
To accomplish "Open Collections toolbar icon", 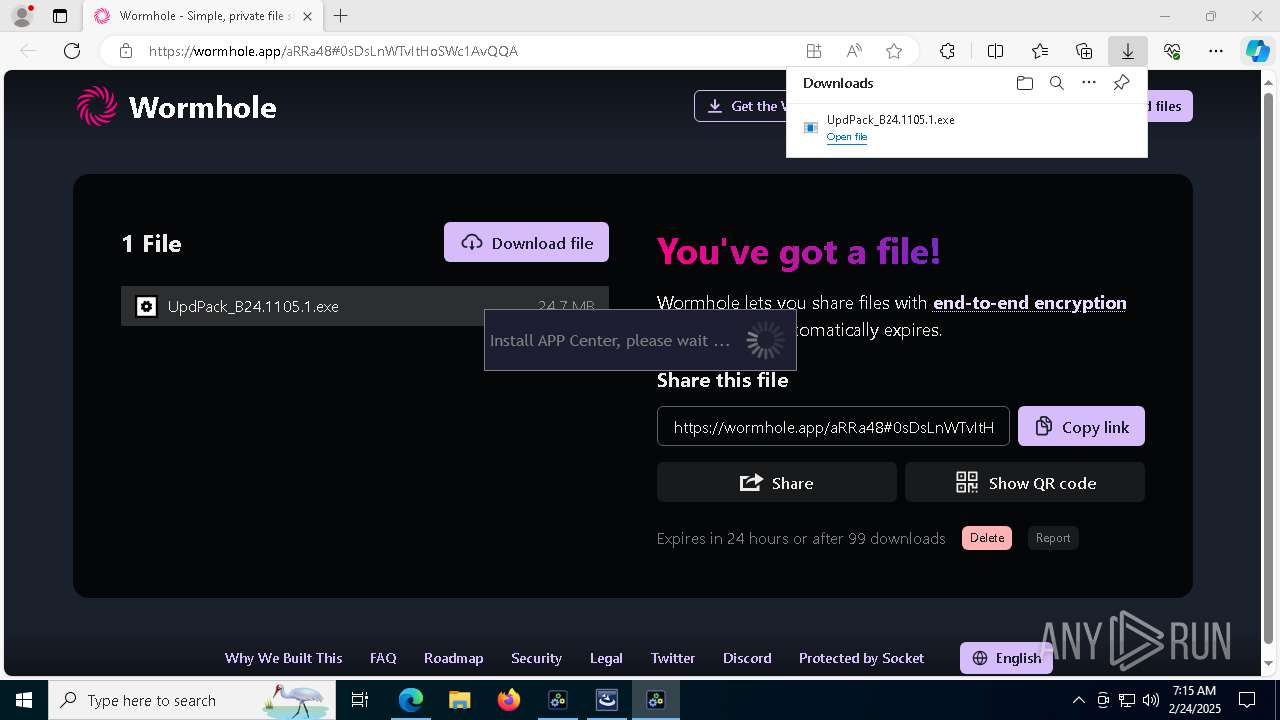I will 1084,51.
